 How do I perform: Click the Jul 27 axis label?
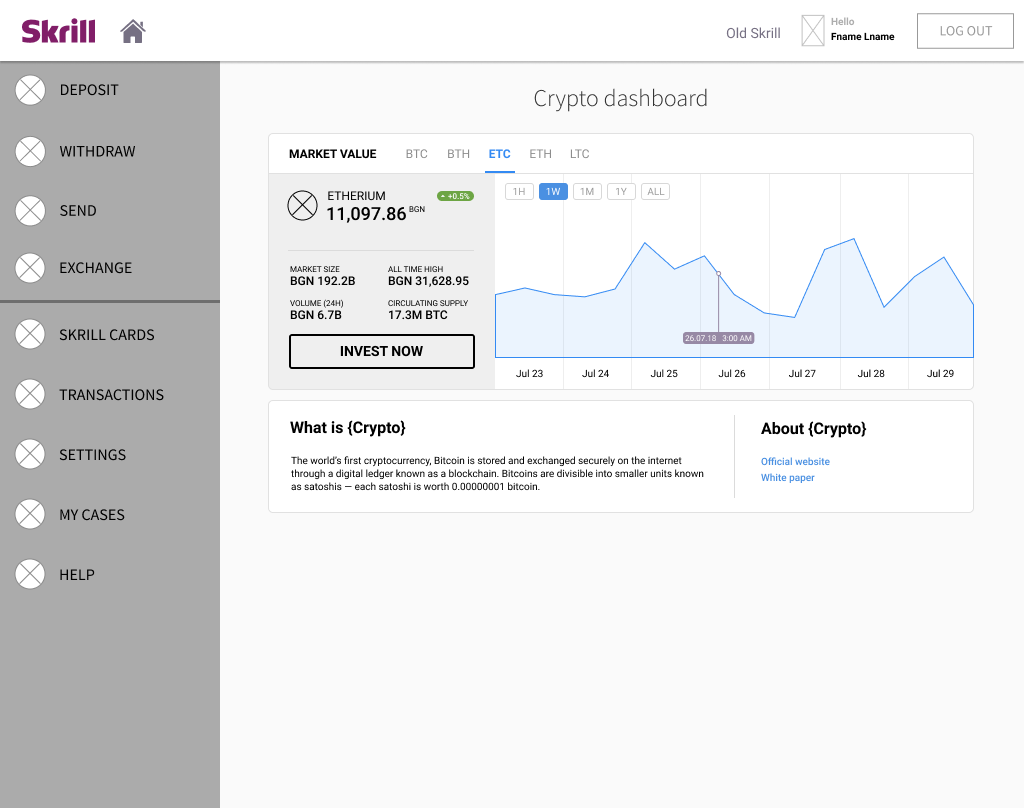coord(802,374)
